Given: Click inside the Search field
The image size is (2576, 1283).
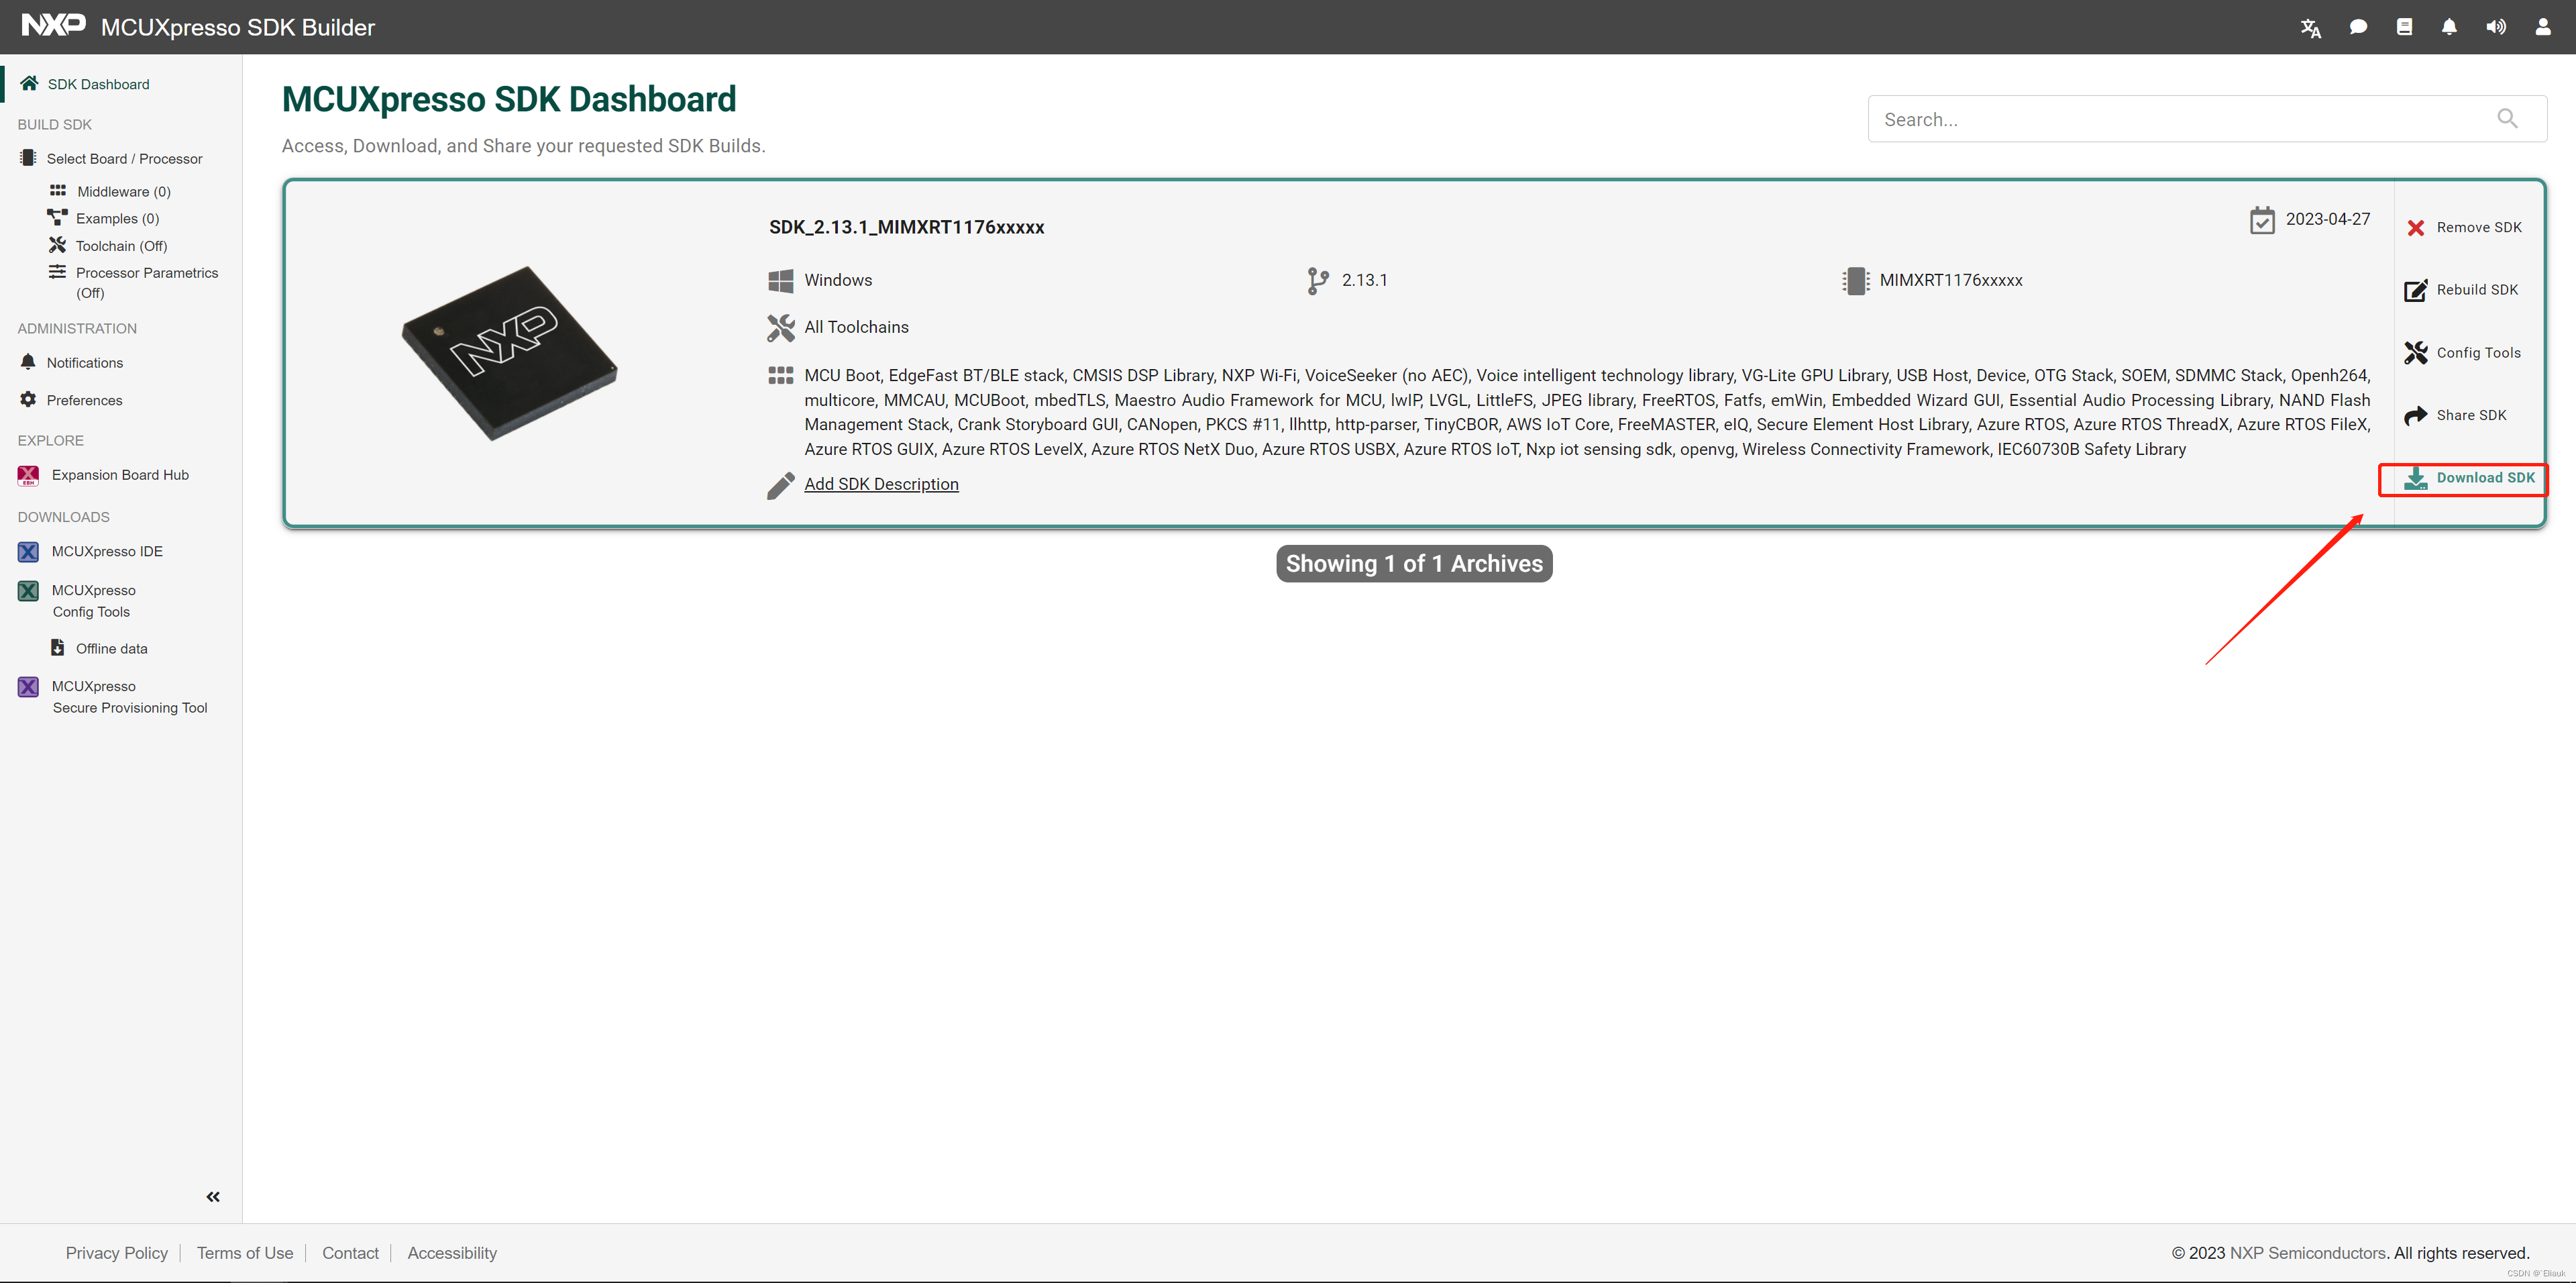Looking at the screenshot, I should 2206,119.
